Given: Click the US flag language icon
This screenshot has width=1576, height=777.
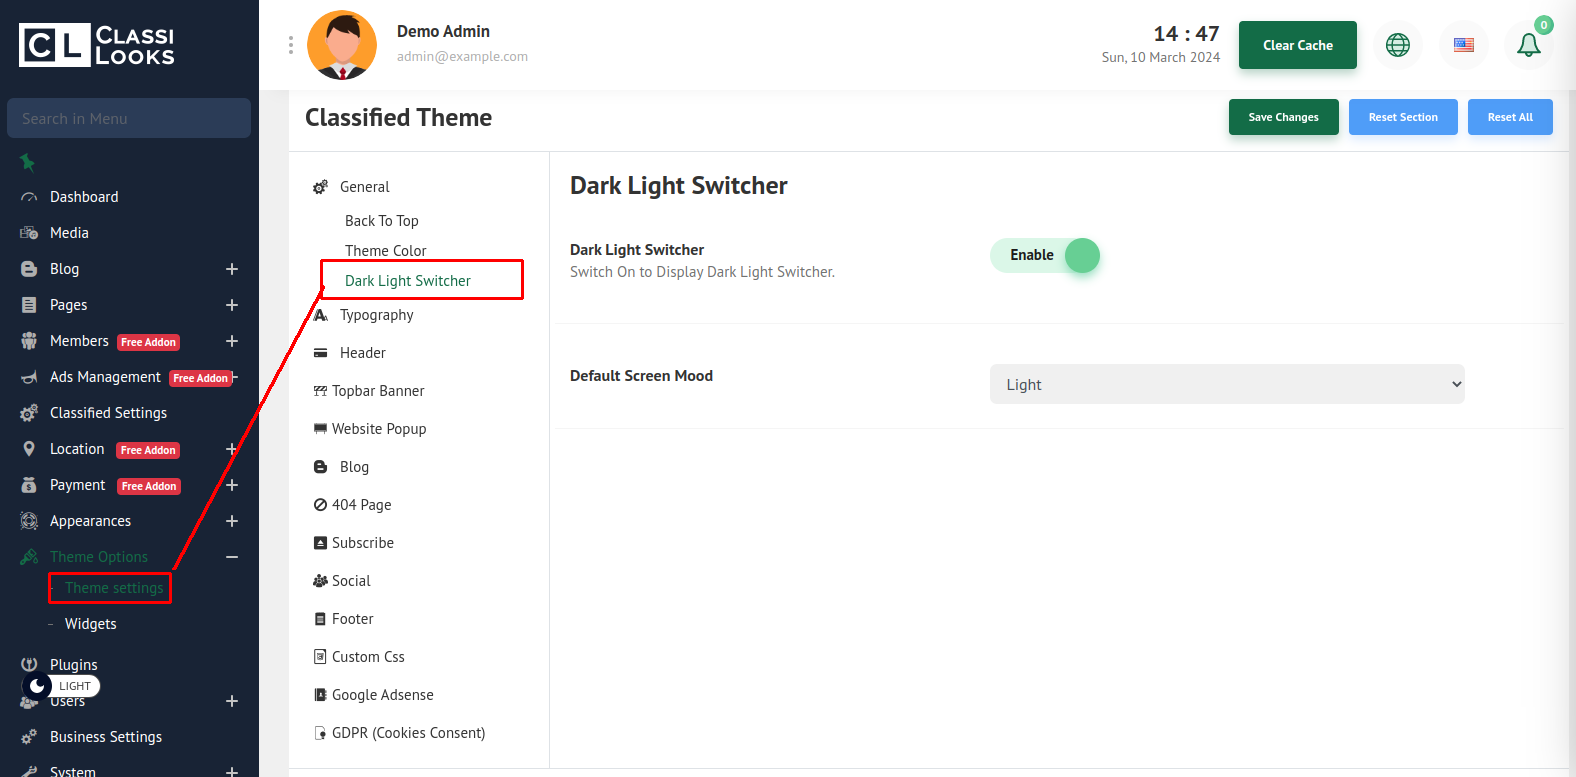Looking at the screenshot, I should [x=1463, y=45].
